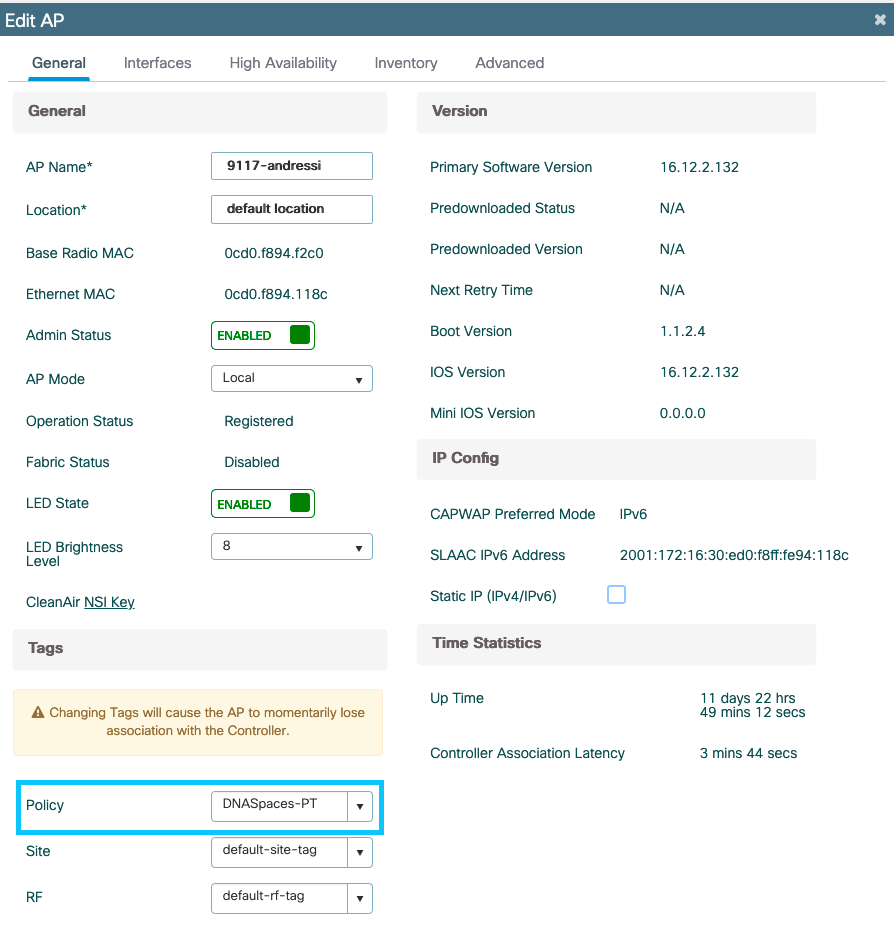Go to the Advanced tab
The height and width of the screenshot is (931, 894).
[509, 63]
